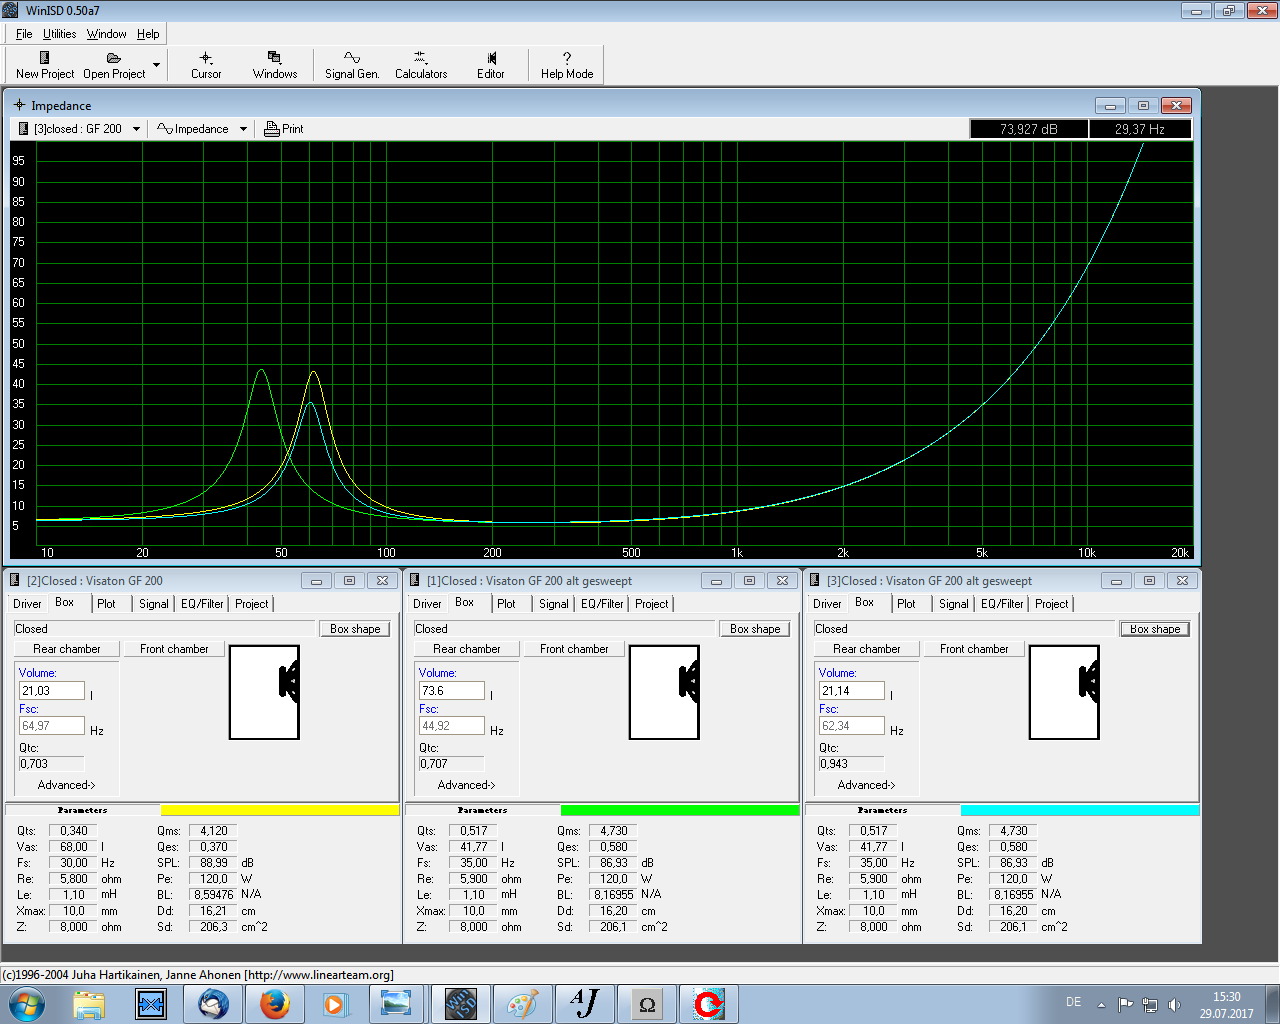Open the Signal Gen. tool
The height and width of the screenshot is (1024, 1280).
(352, 65)
